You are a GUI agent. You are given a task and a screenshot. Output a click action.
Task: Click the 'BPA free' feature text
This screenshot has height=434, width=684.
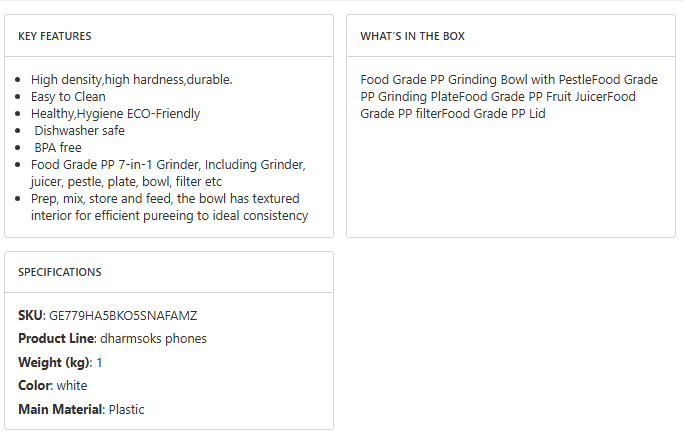click(x=58, y=148)
